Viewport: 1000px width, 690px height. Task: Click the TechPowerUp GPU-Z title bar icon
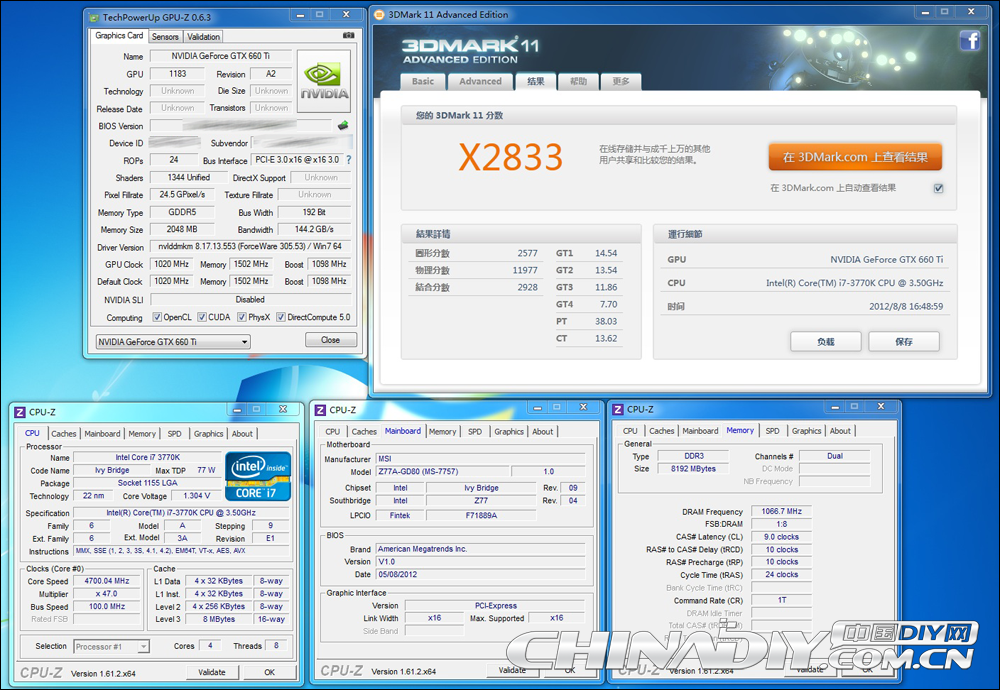(94, 17)
